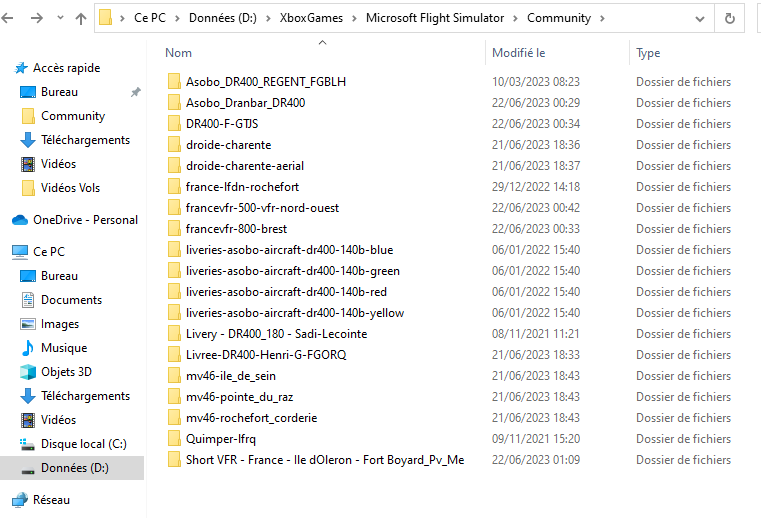Expand chevron after Ce PC in breadcrumb
Viewport: 761px width, 518px height.
pos(177,18)
